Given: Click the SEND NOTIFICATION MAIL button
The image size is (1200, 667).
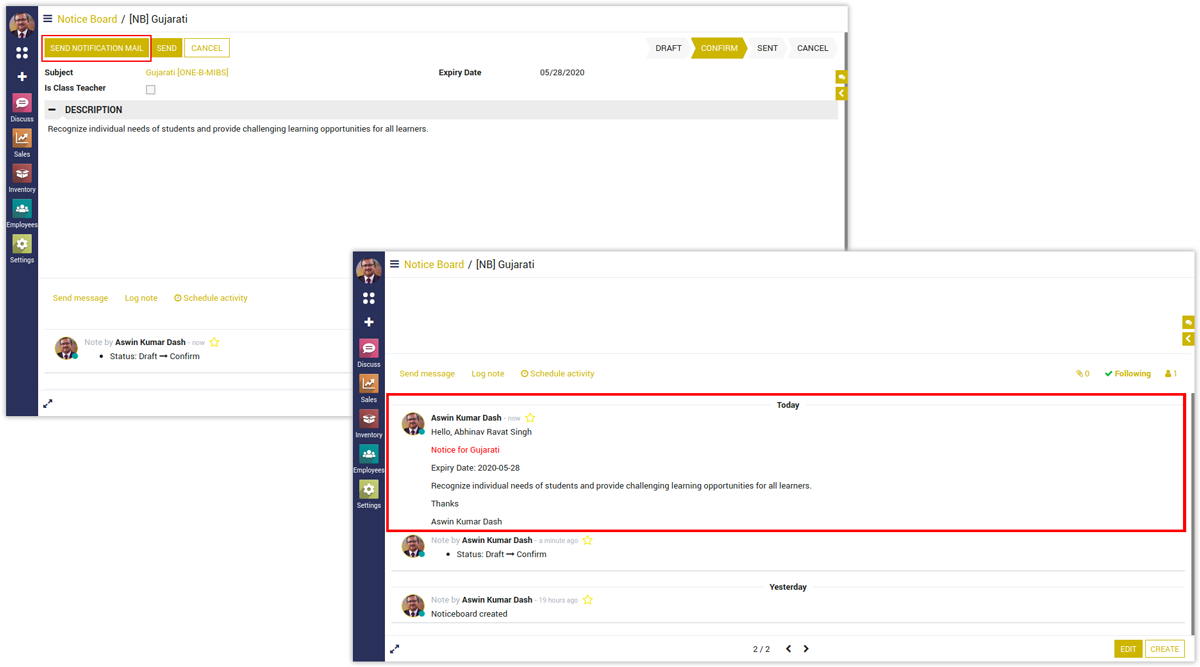Looking at the screenshot, I should point(97,48).
